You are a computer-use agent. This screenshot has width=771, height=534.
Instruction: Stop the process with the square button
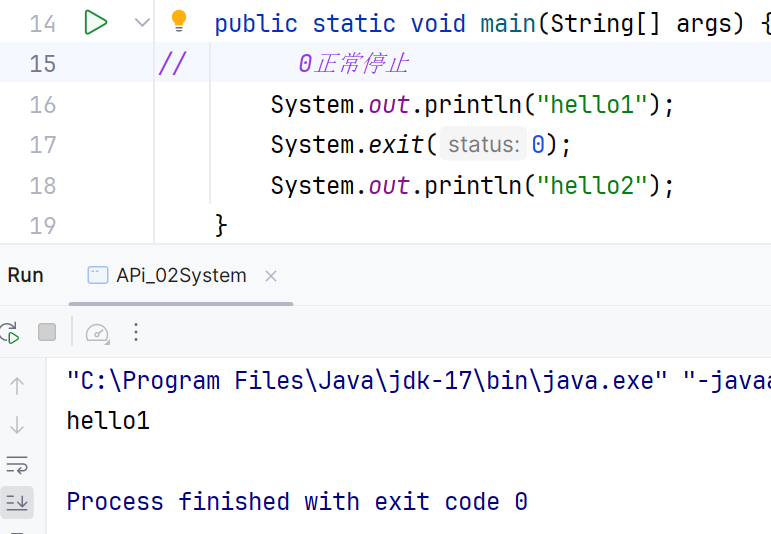tap(47, 332)
